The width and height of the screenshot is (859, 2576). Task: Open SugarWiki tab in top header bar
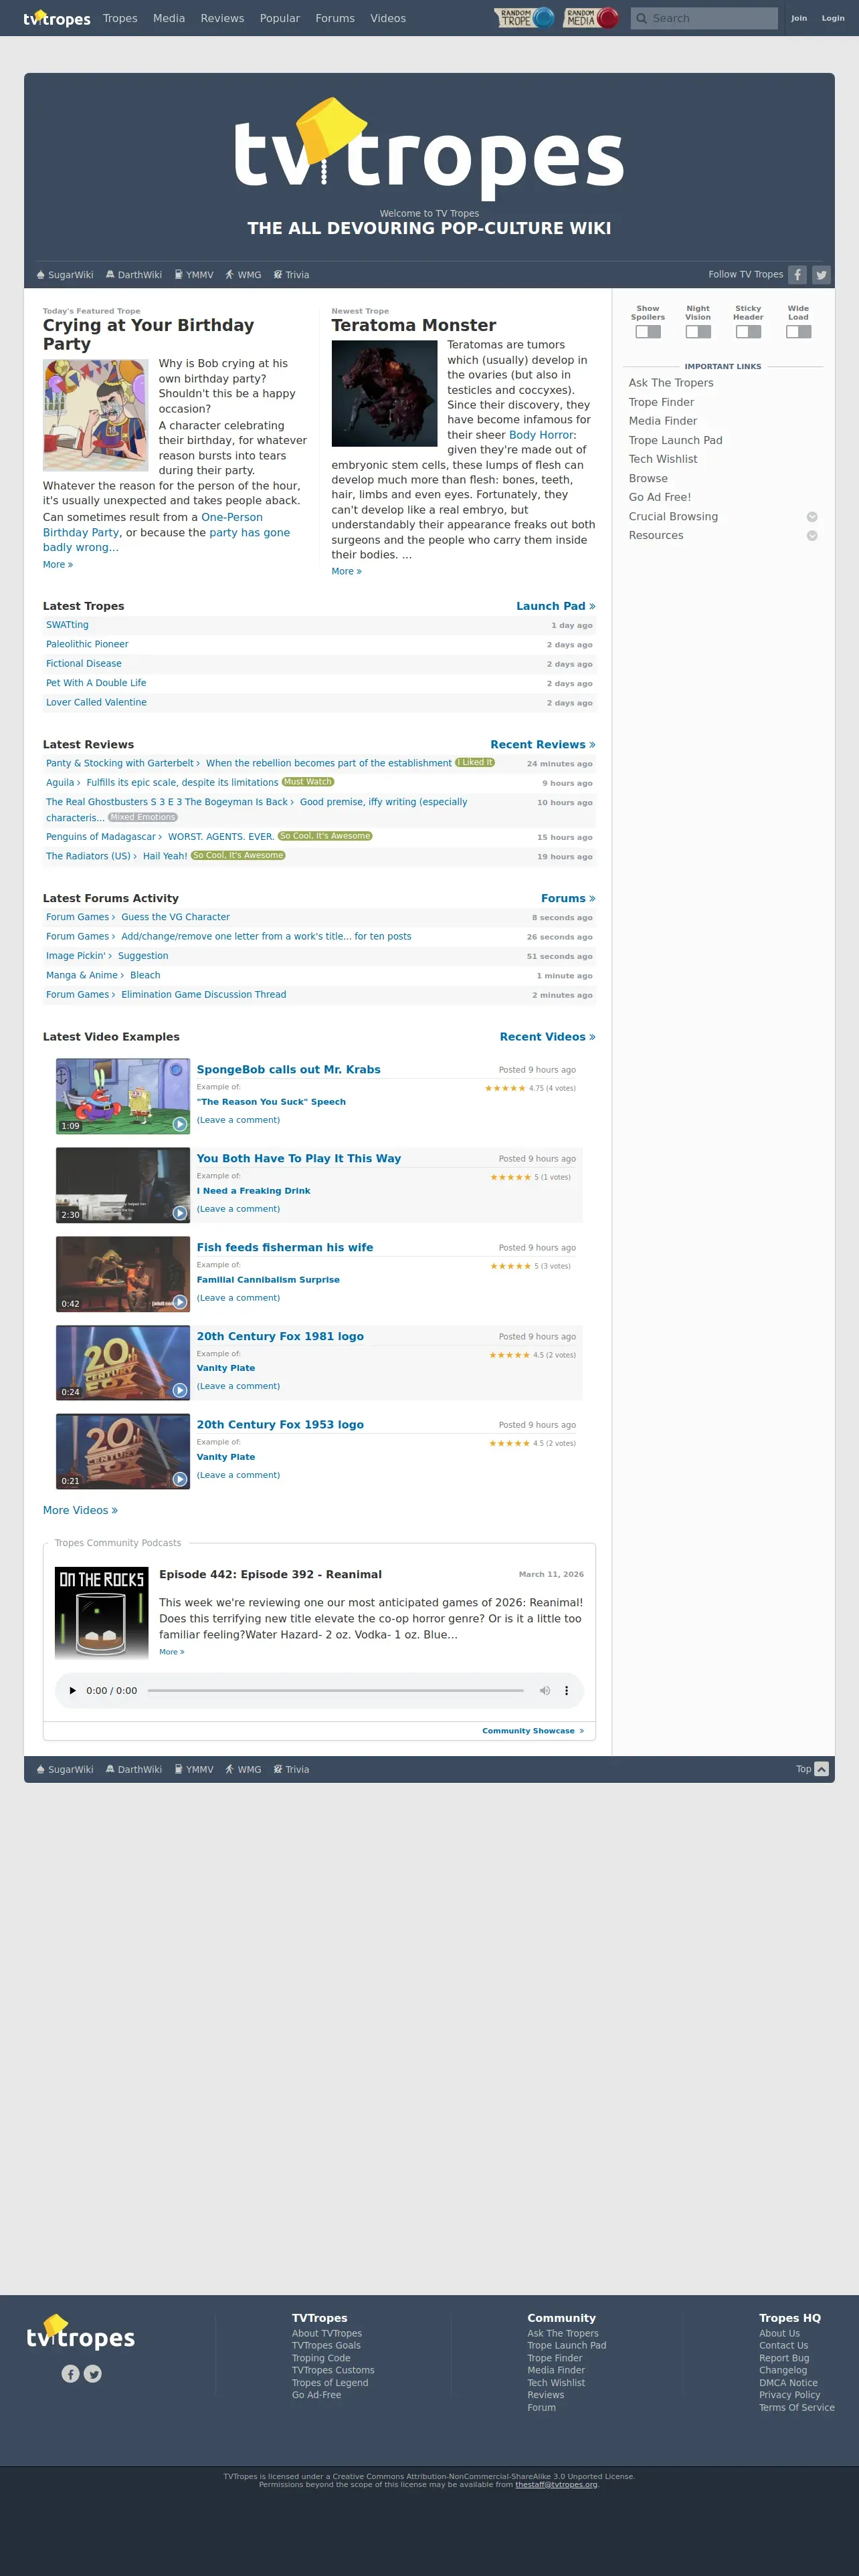click(65, 275)
